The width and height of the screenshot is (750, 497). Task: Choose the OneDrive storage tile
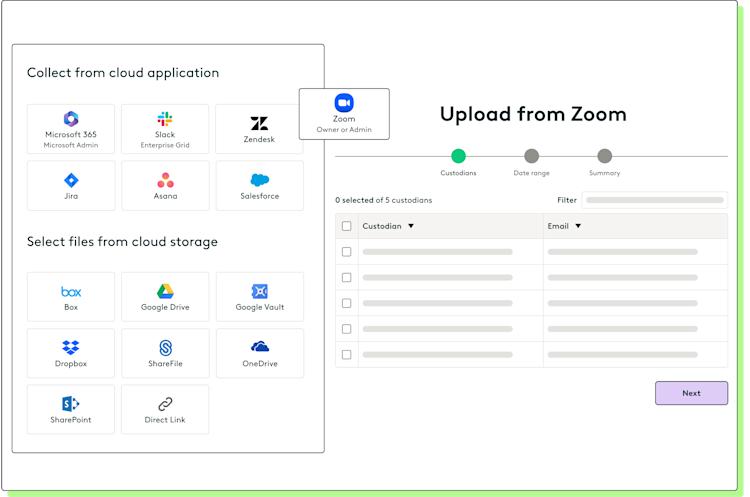click(259, 353)
